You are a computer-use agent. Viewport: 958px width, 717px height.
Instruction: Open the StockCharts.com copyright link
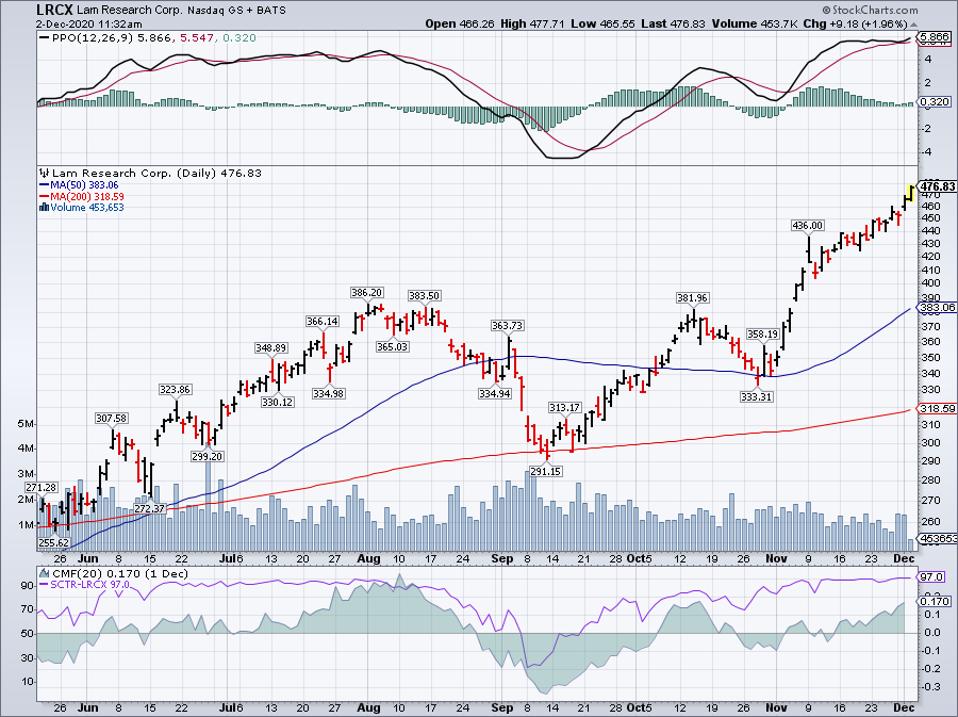[870, 10]
